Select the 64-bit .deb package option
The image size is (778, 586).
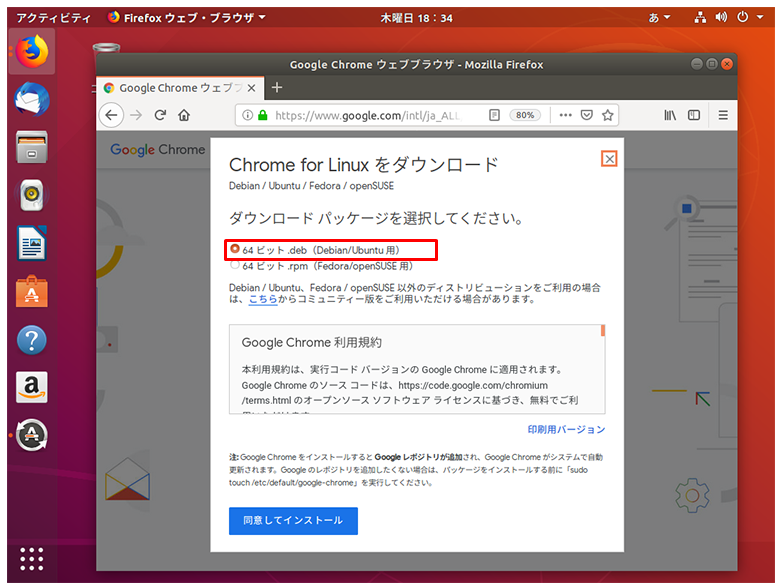[x=235, y=249]
